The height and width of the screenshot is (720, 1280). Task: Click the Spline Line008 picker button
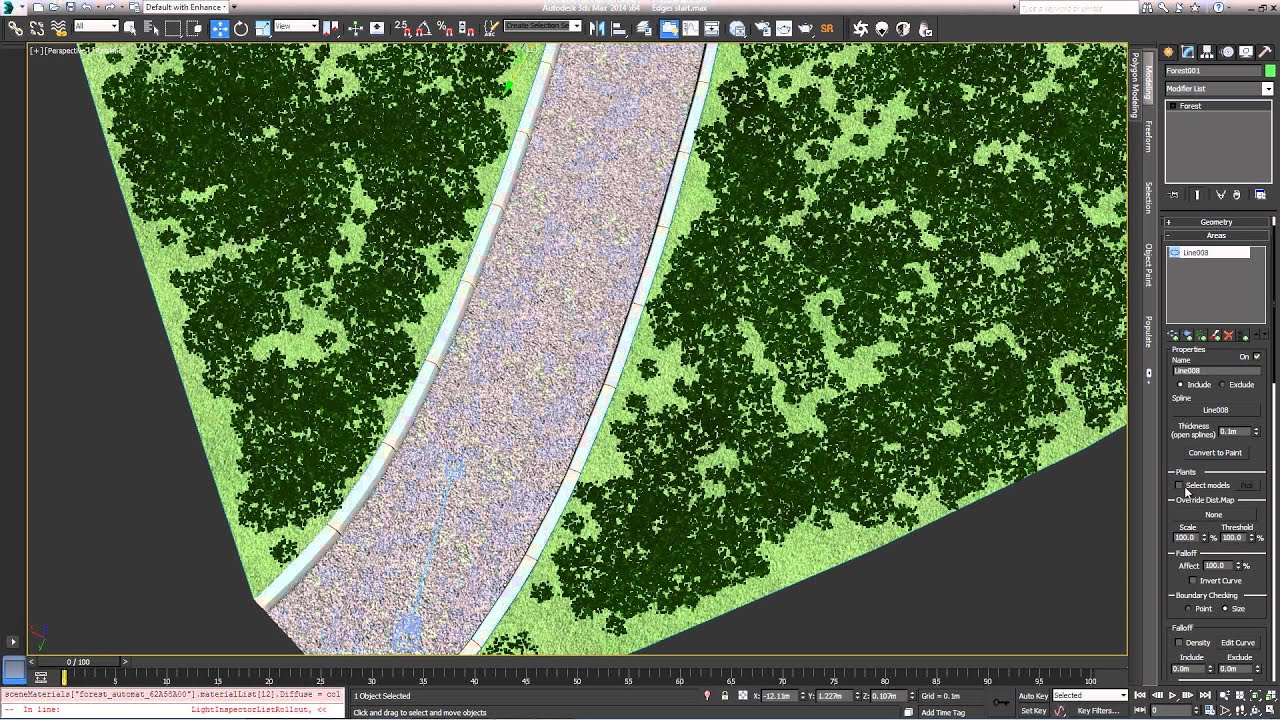[x=1215, y=410]
